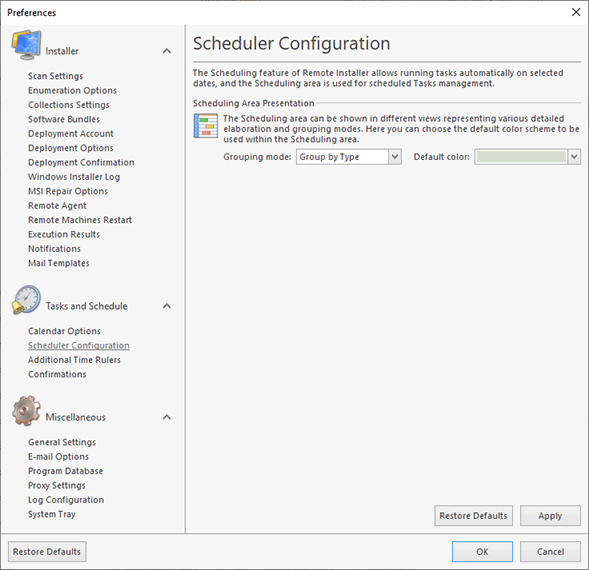
Task: Select Deployment Account
Action: coord(71,133)
